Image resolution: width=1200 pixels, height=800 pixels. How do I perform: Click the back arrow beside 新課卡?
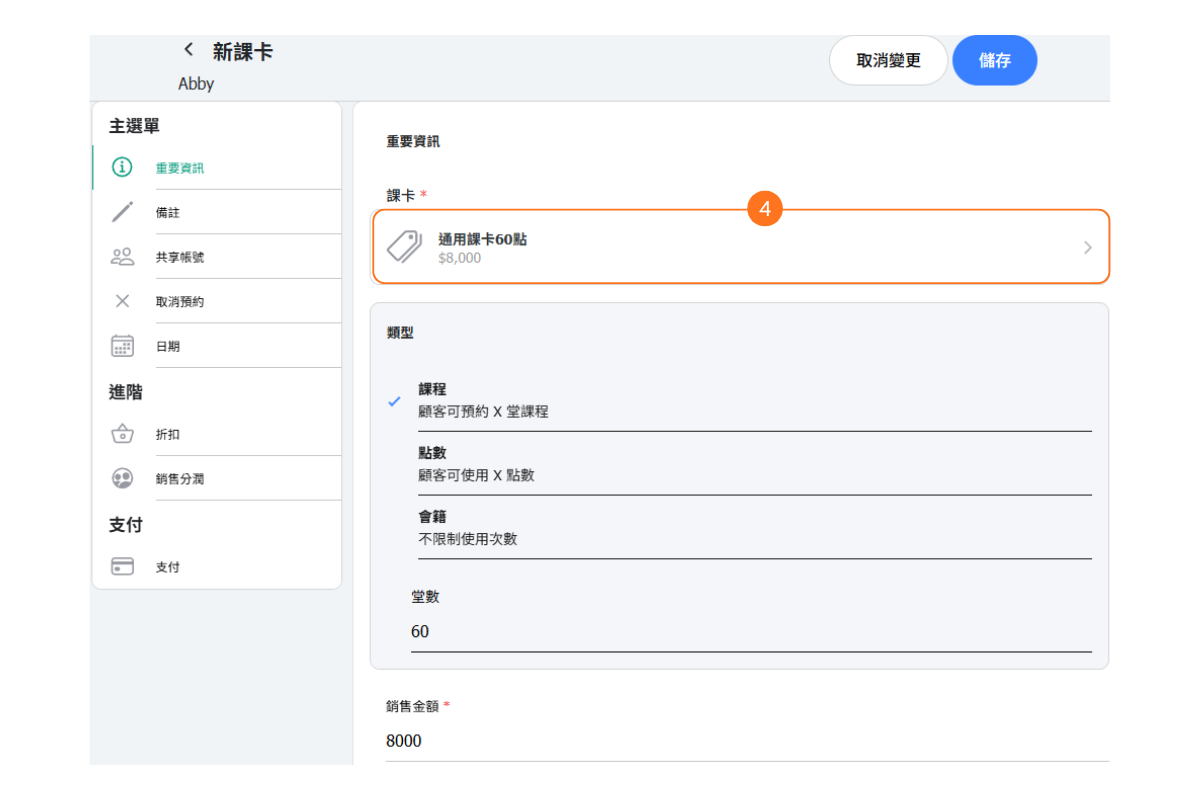click(x=188, y=50)
